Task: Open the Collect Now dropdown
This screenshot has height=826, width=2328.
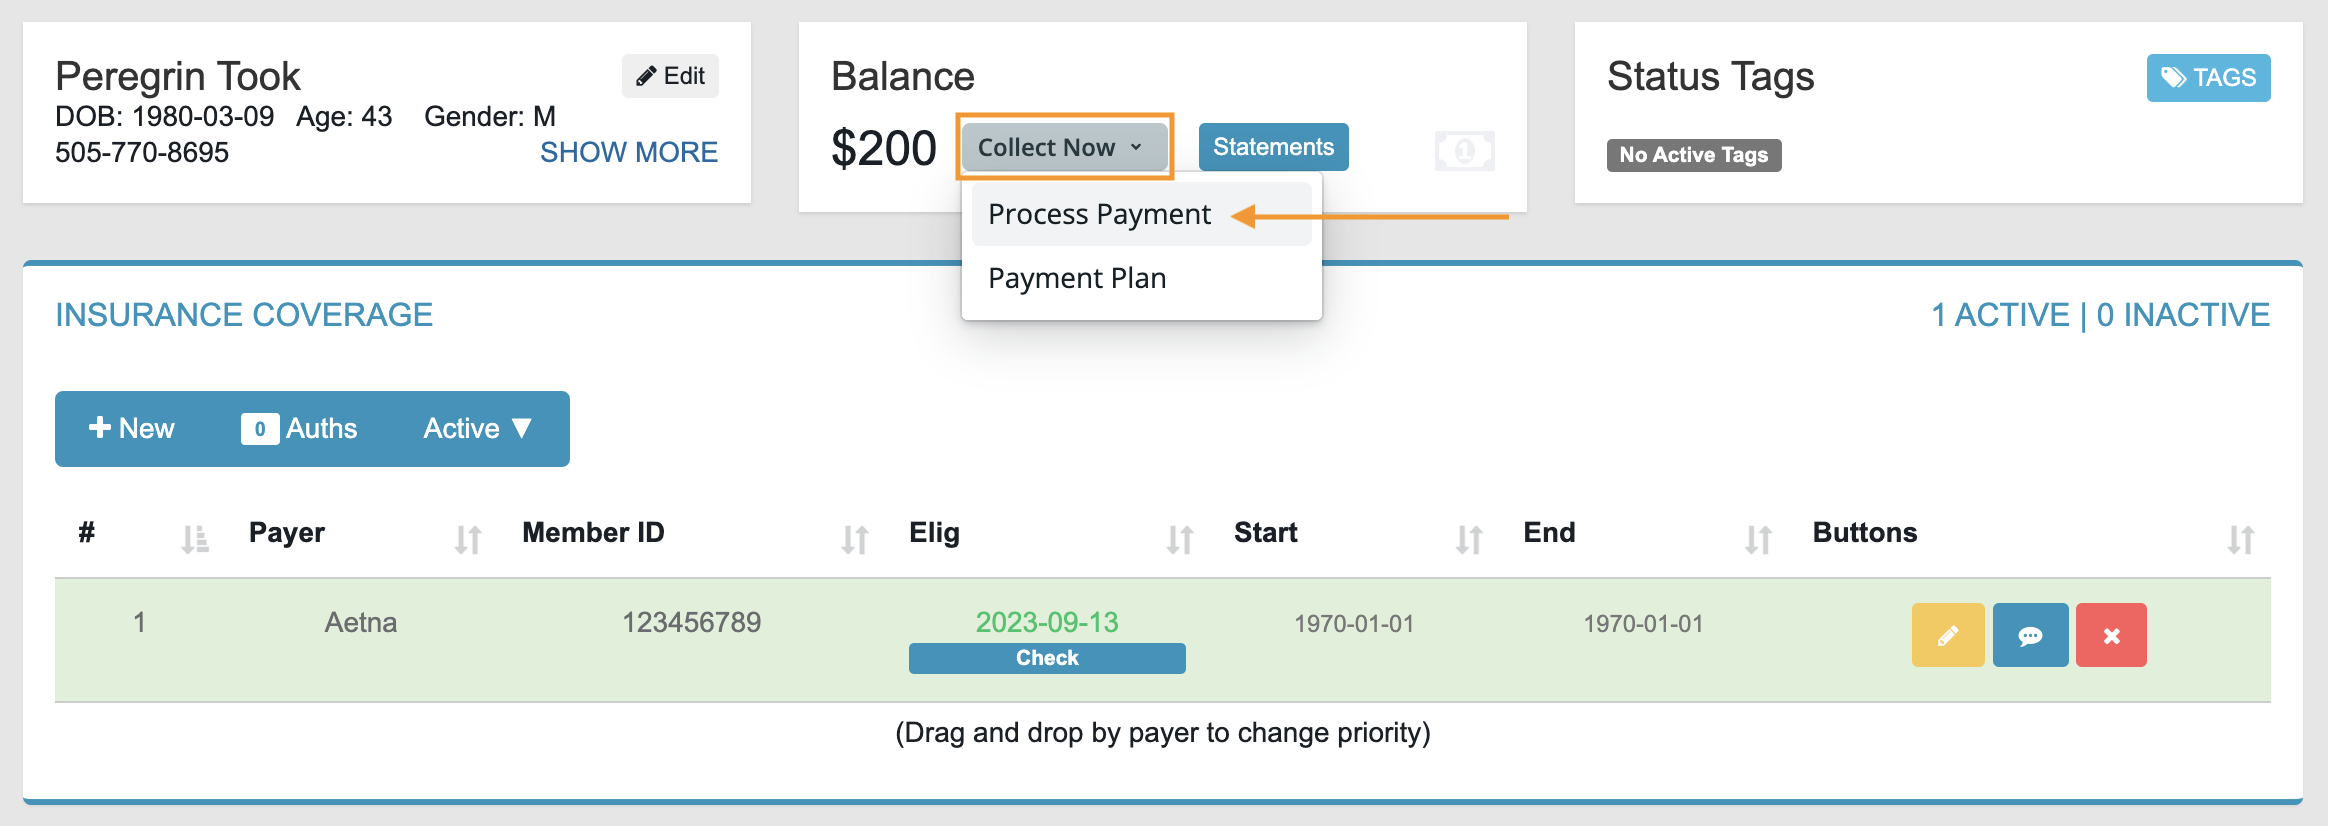Action: (x=1063, y=146)
